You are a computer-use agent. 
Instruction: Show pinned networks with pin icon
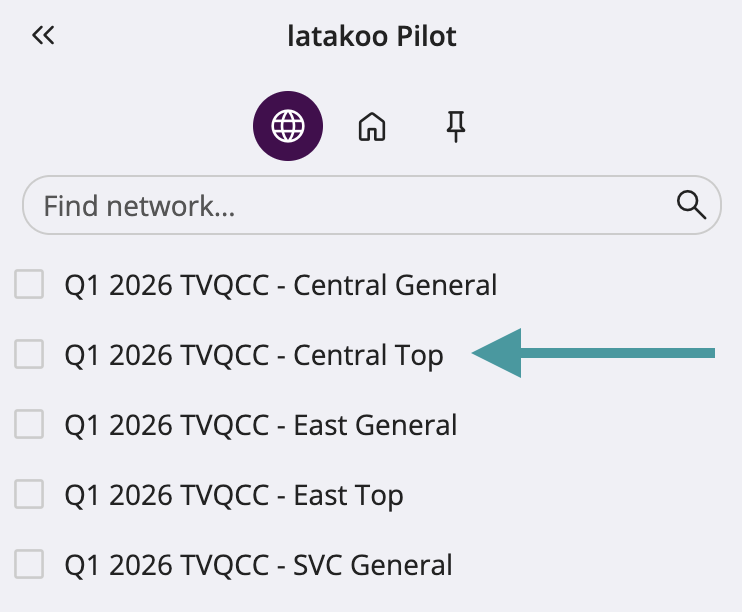(x=456, y=126)
